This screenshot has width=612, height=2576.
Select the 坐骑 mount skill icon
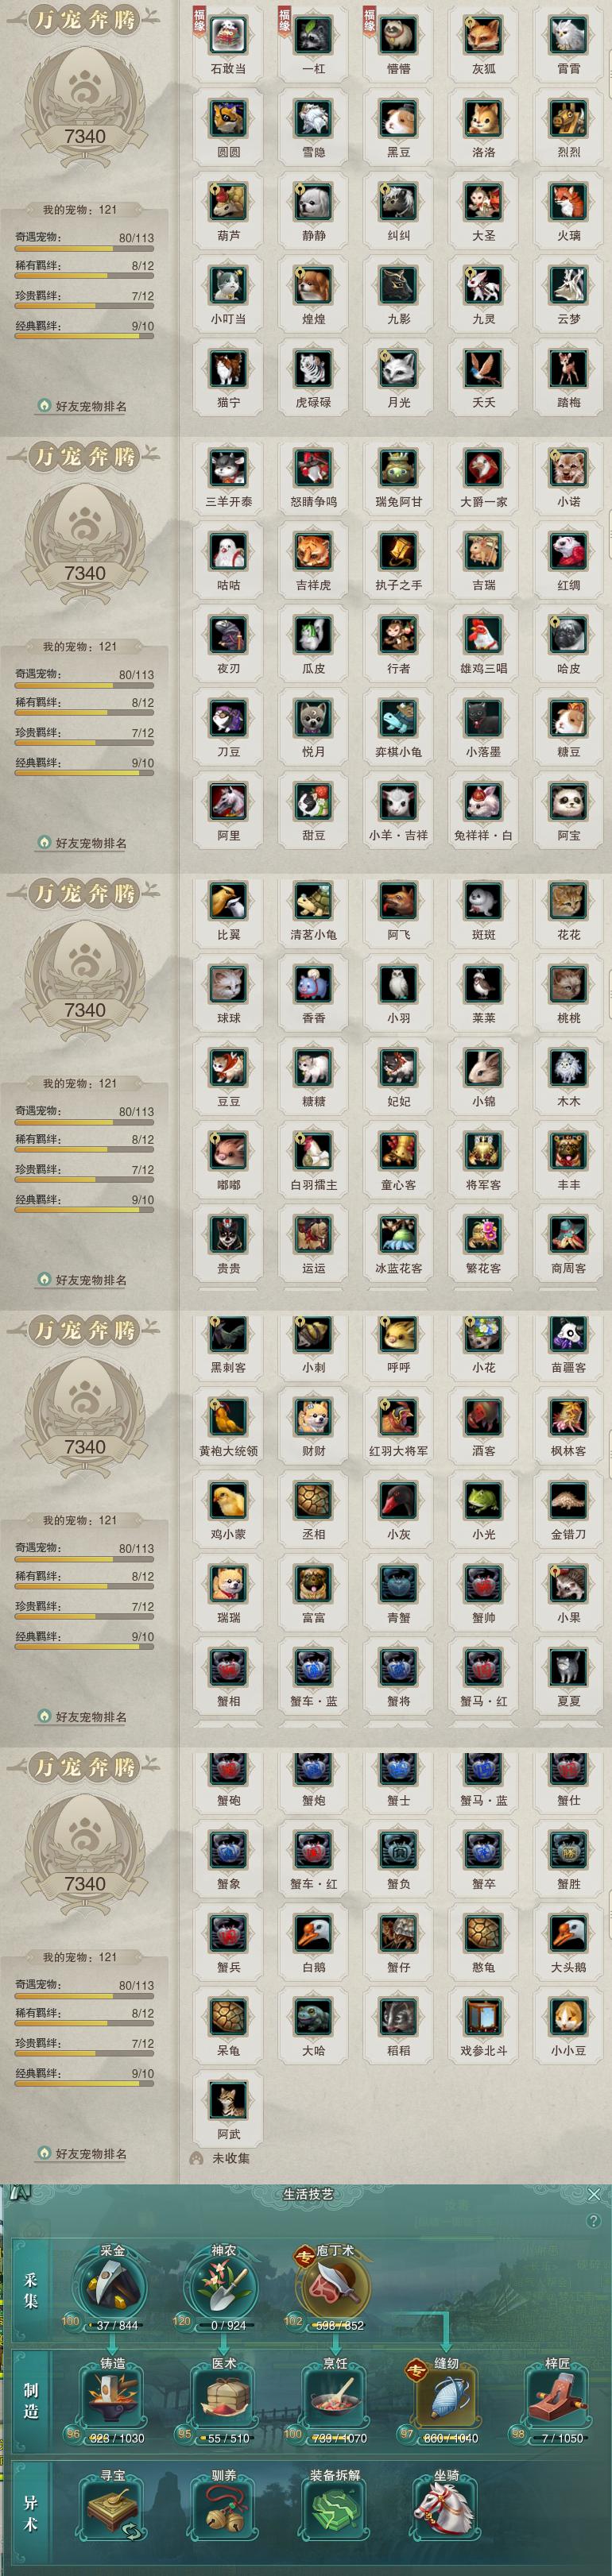pyautogui.click(x=446, y=2510)
